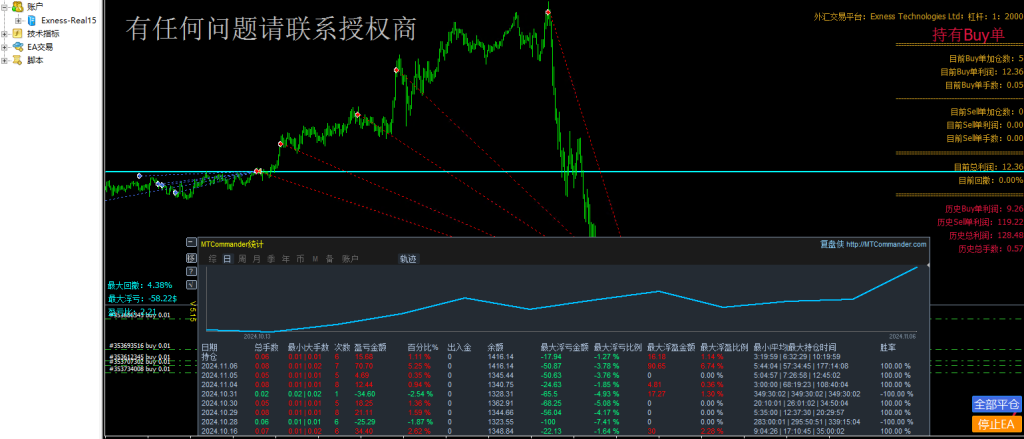Switch to the 季 quarterly tab
The image size is (1024, 439).
271,259
